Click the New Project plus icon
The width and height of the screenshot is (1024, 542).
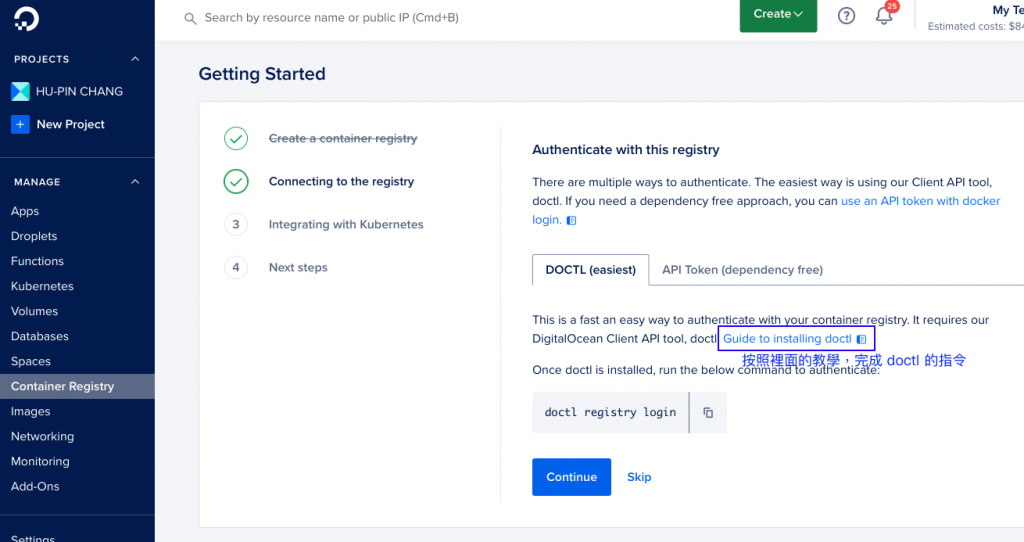coord(20,124)
